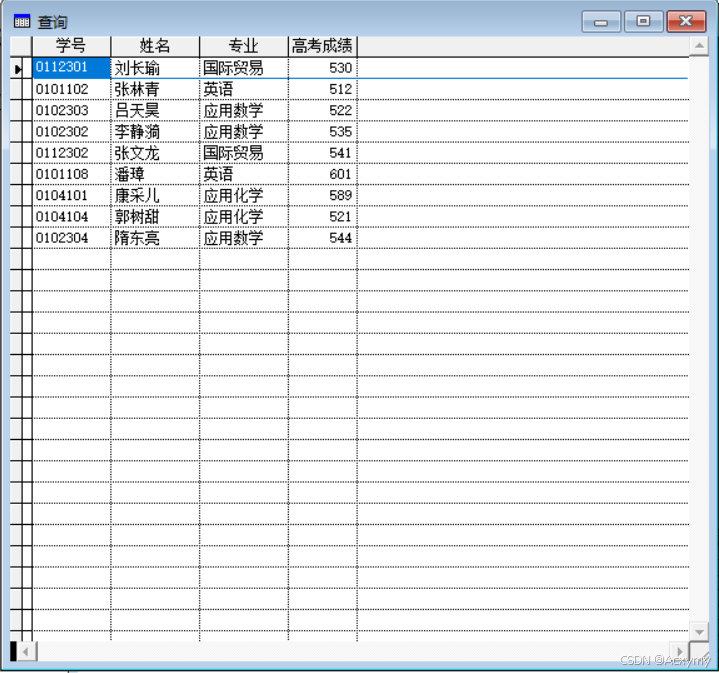Click the name cell 张文龙
719x673 pixels.
pos(155,153)
